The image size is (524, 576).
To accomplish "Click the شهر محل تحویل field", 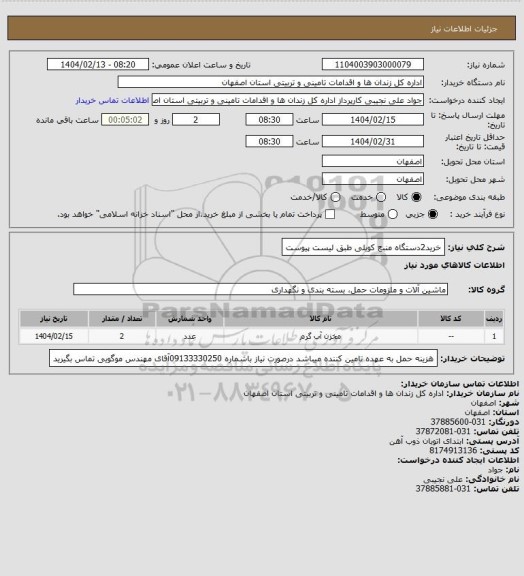I will click(373, 179).
